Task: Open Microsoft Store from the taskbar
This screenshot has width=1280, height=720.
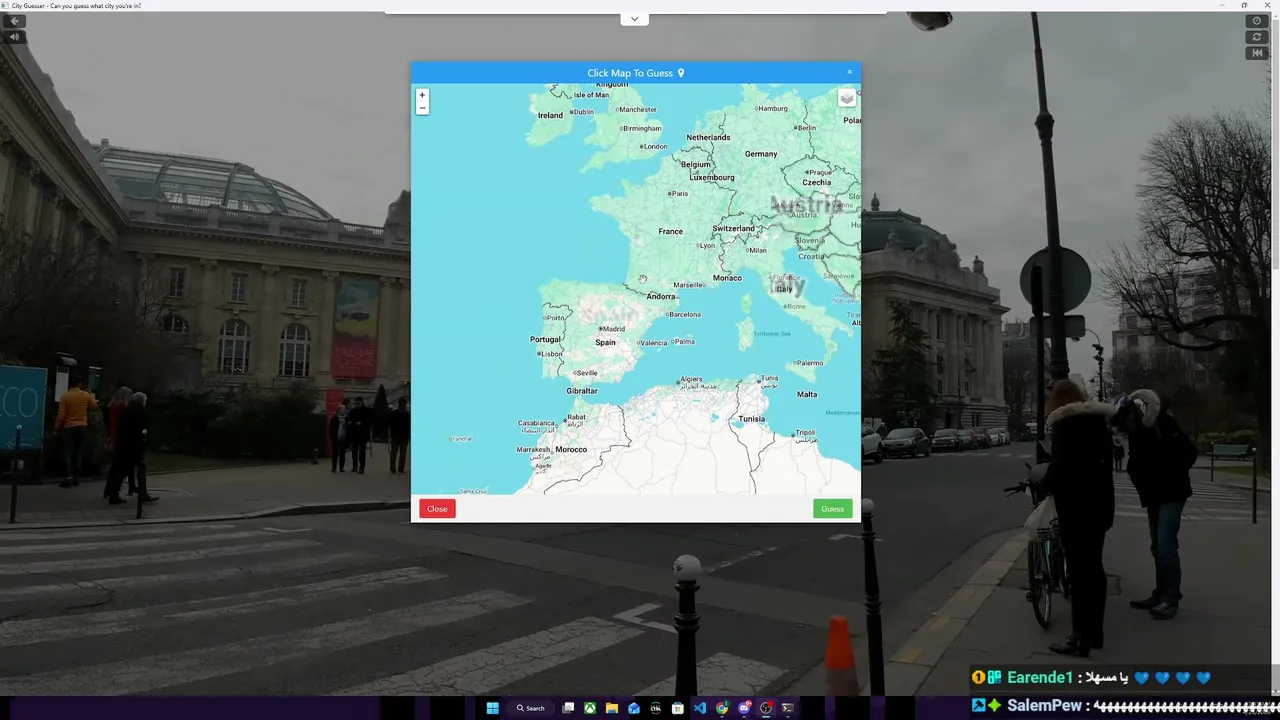Action: (678, 708)
